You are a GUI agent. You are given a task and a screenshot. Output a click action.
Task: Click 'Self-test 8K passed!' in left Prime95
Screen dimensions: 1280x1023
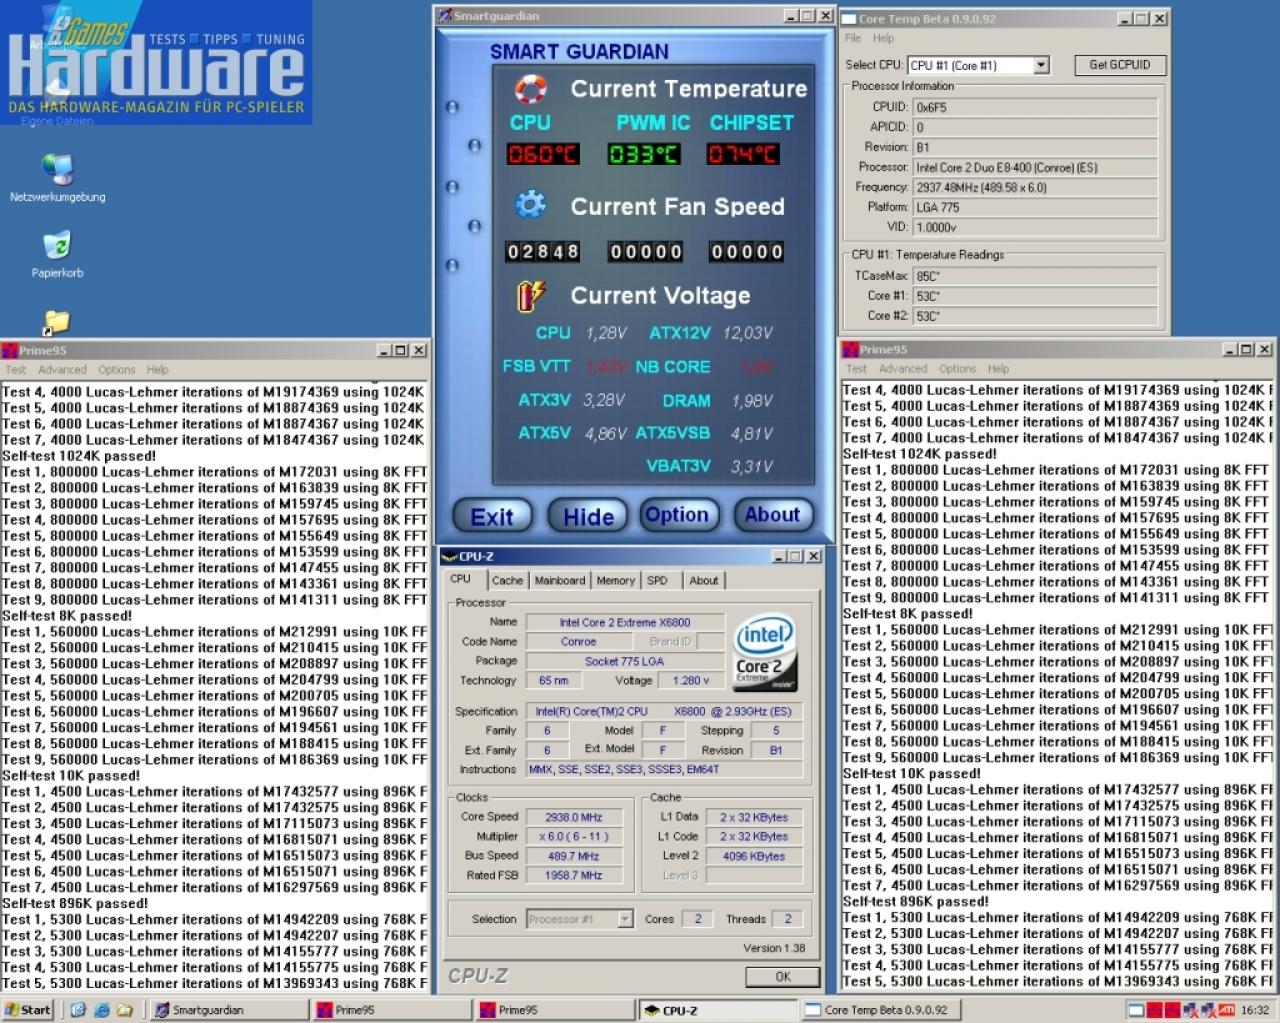click(67, 616)
